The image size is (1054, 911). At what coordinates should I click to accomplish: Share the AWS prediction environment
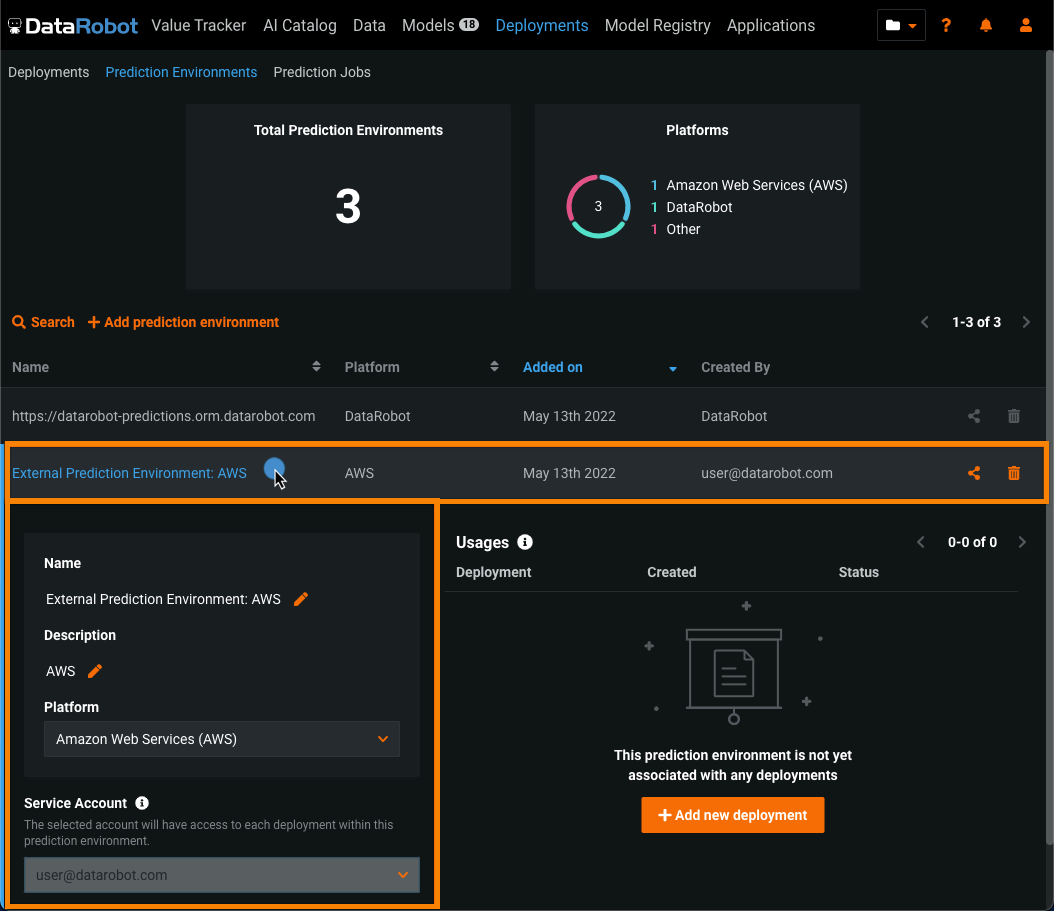pos(974,473)
